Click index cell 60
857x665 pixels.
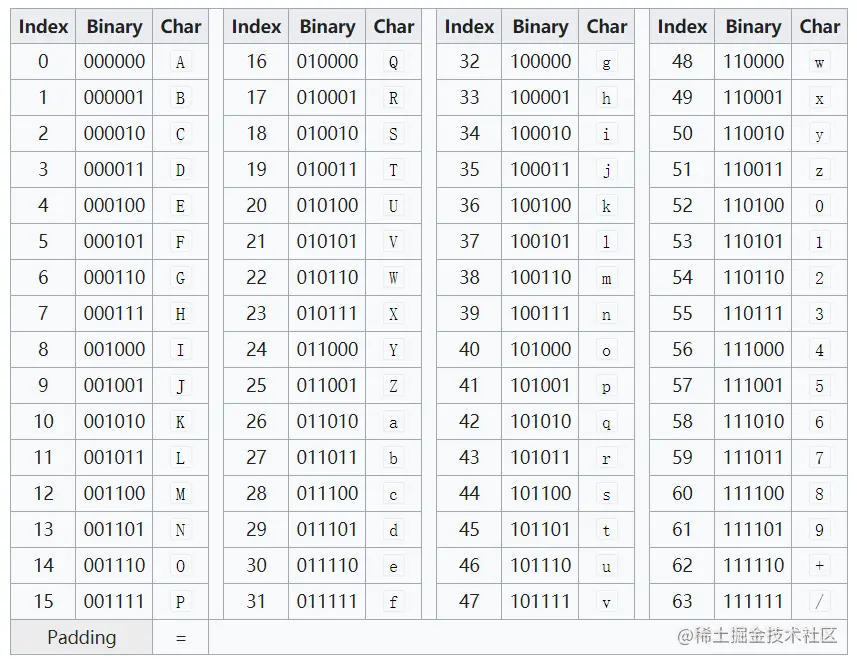682,493
